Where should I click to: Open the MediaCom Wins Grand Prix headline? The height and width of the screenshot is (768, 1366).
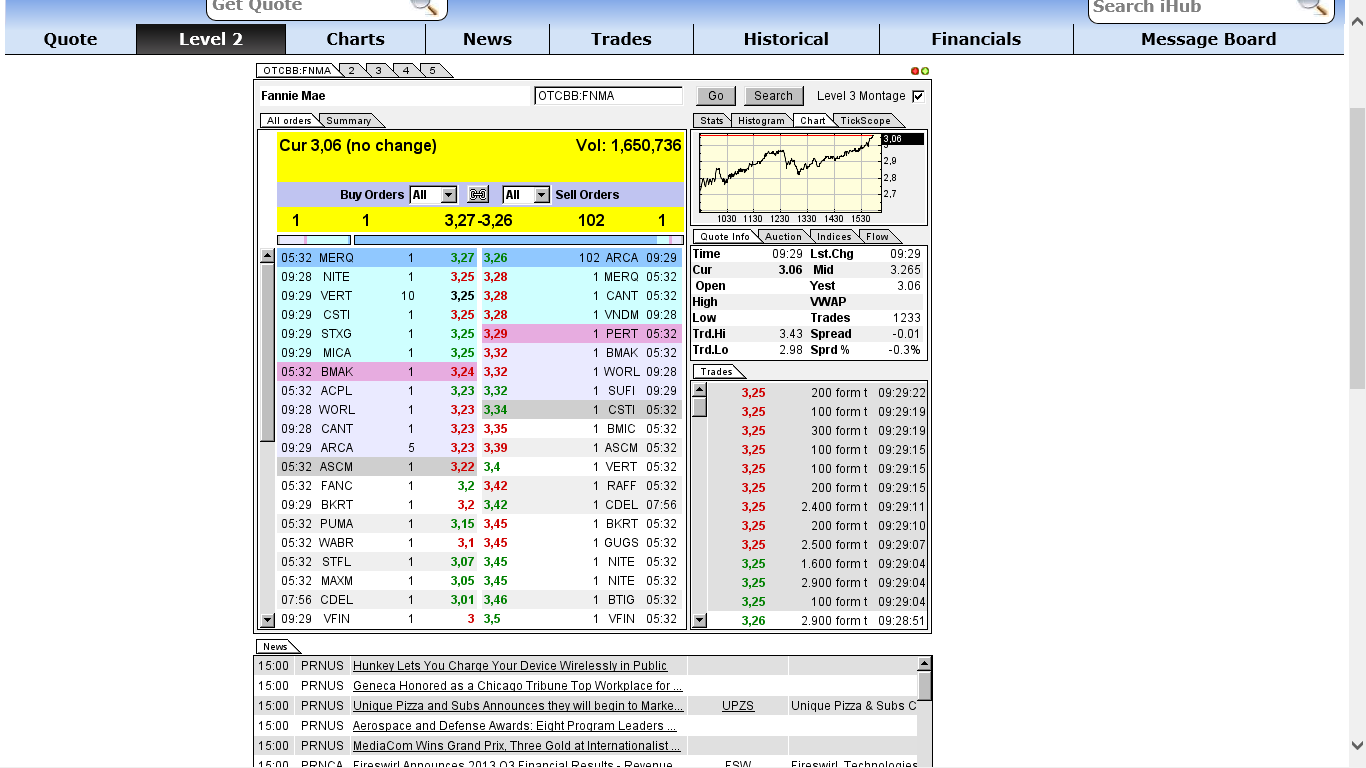click(x=517, y=746)
